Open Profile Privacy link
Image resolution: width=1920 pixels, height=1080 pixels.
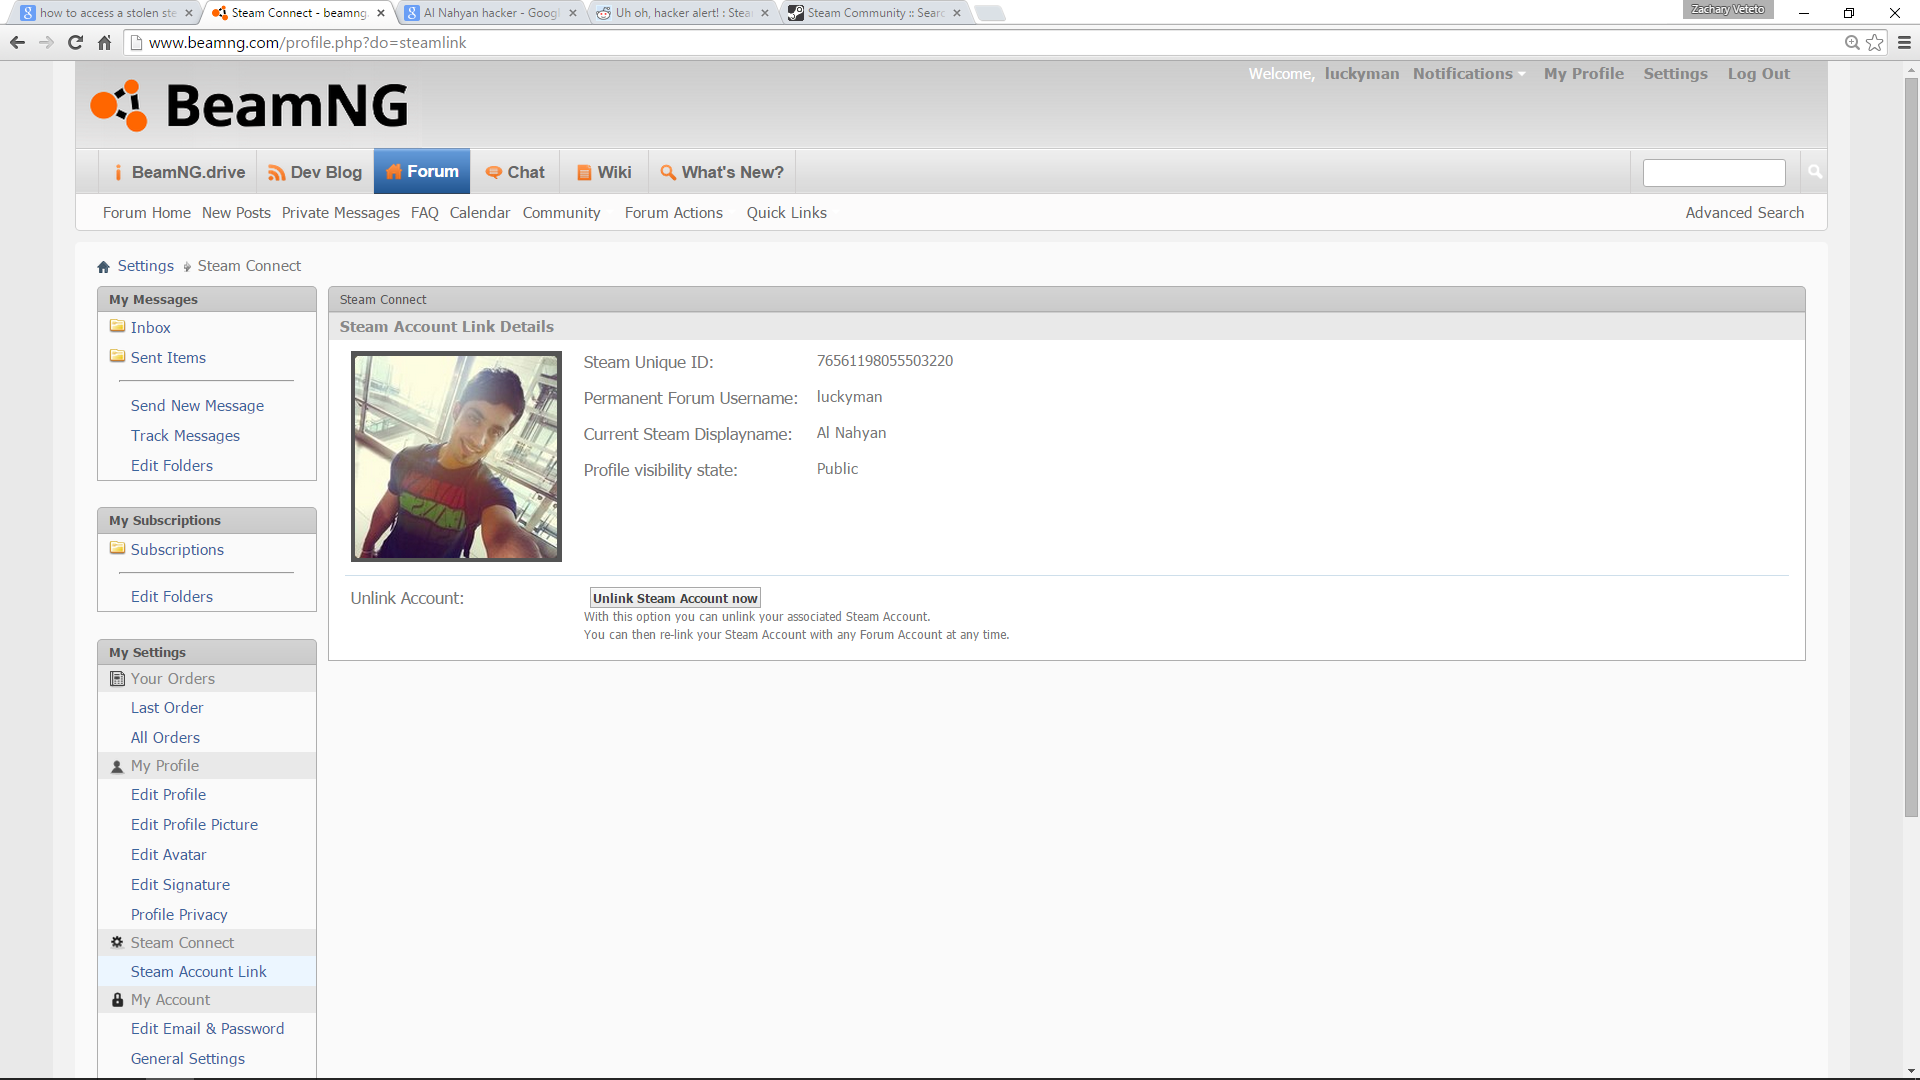[x=179, y=914]
